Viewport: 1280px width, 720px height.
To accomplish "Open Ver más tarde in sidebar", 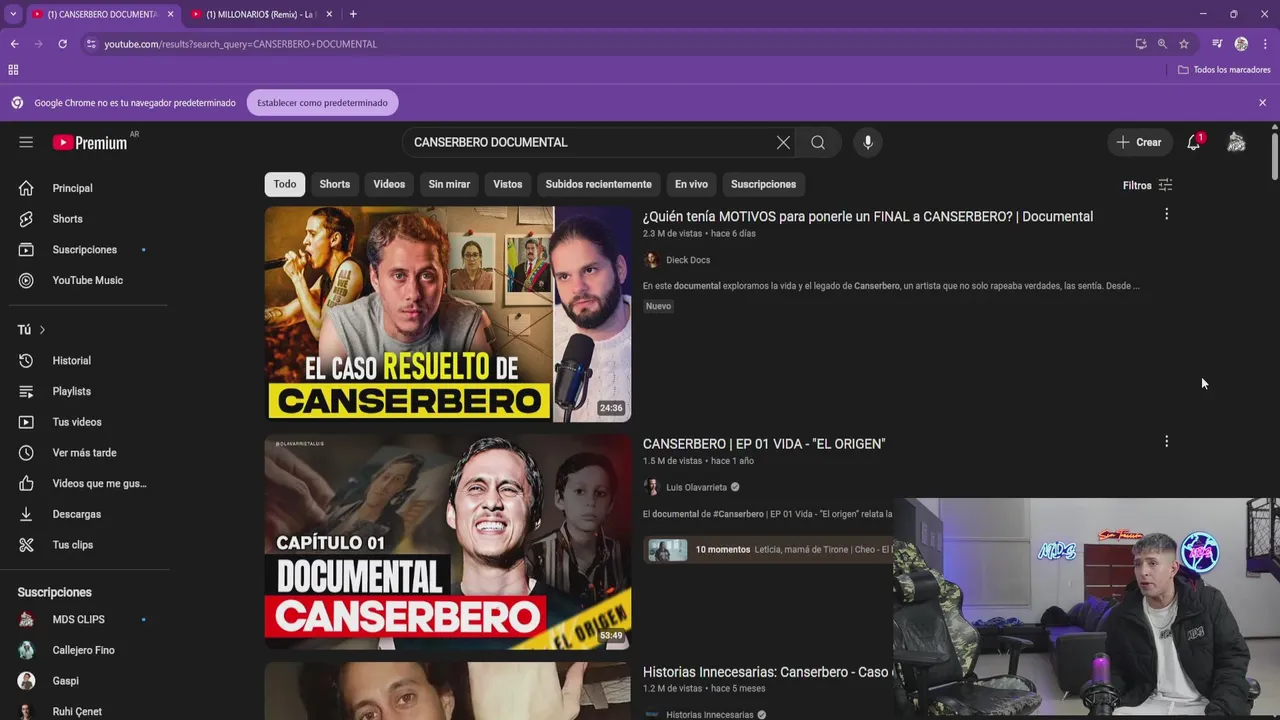I will point(85,453).
